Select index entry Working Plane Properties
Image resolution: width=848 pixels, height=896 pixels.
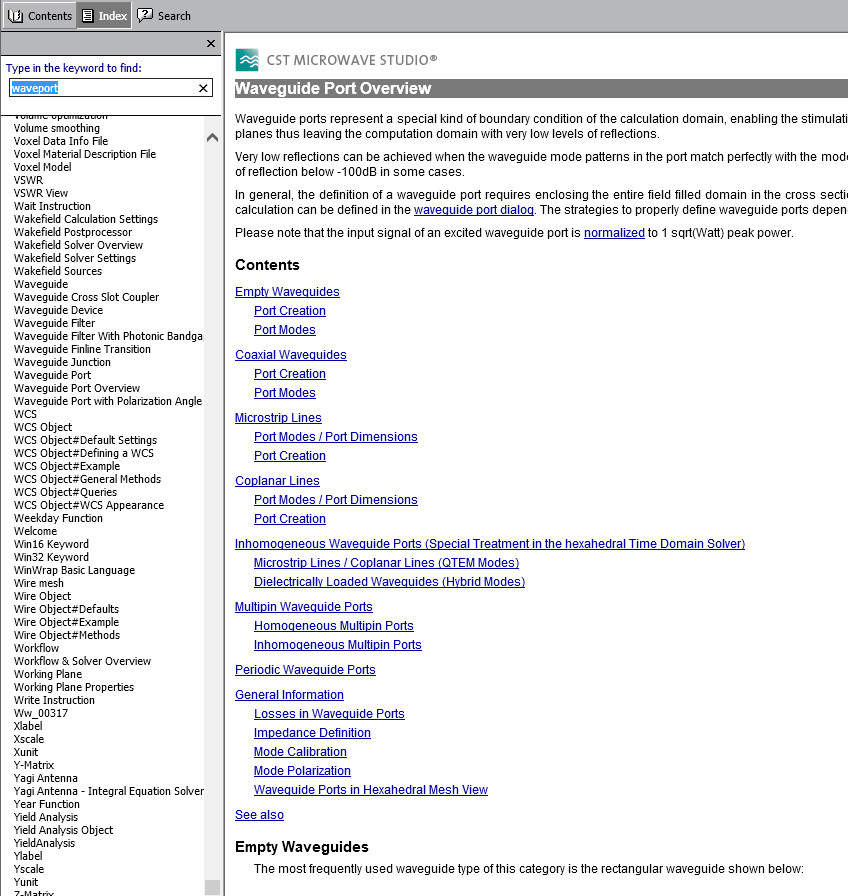point(74,687)
